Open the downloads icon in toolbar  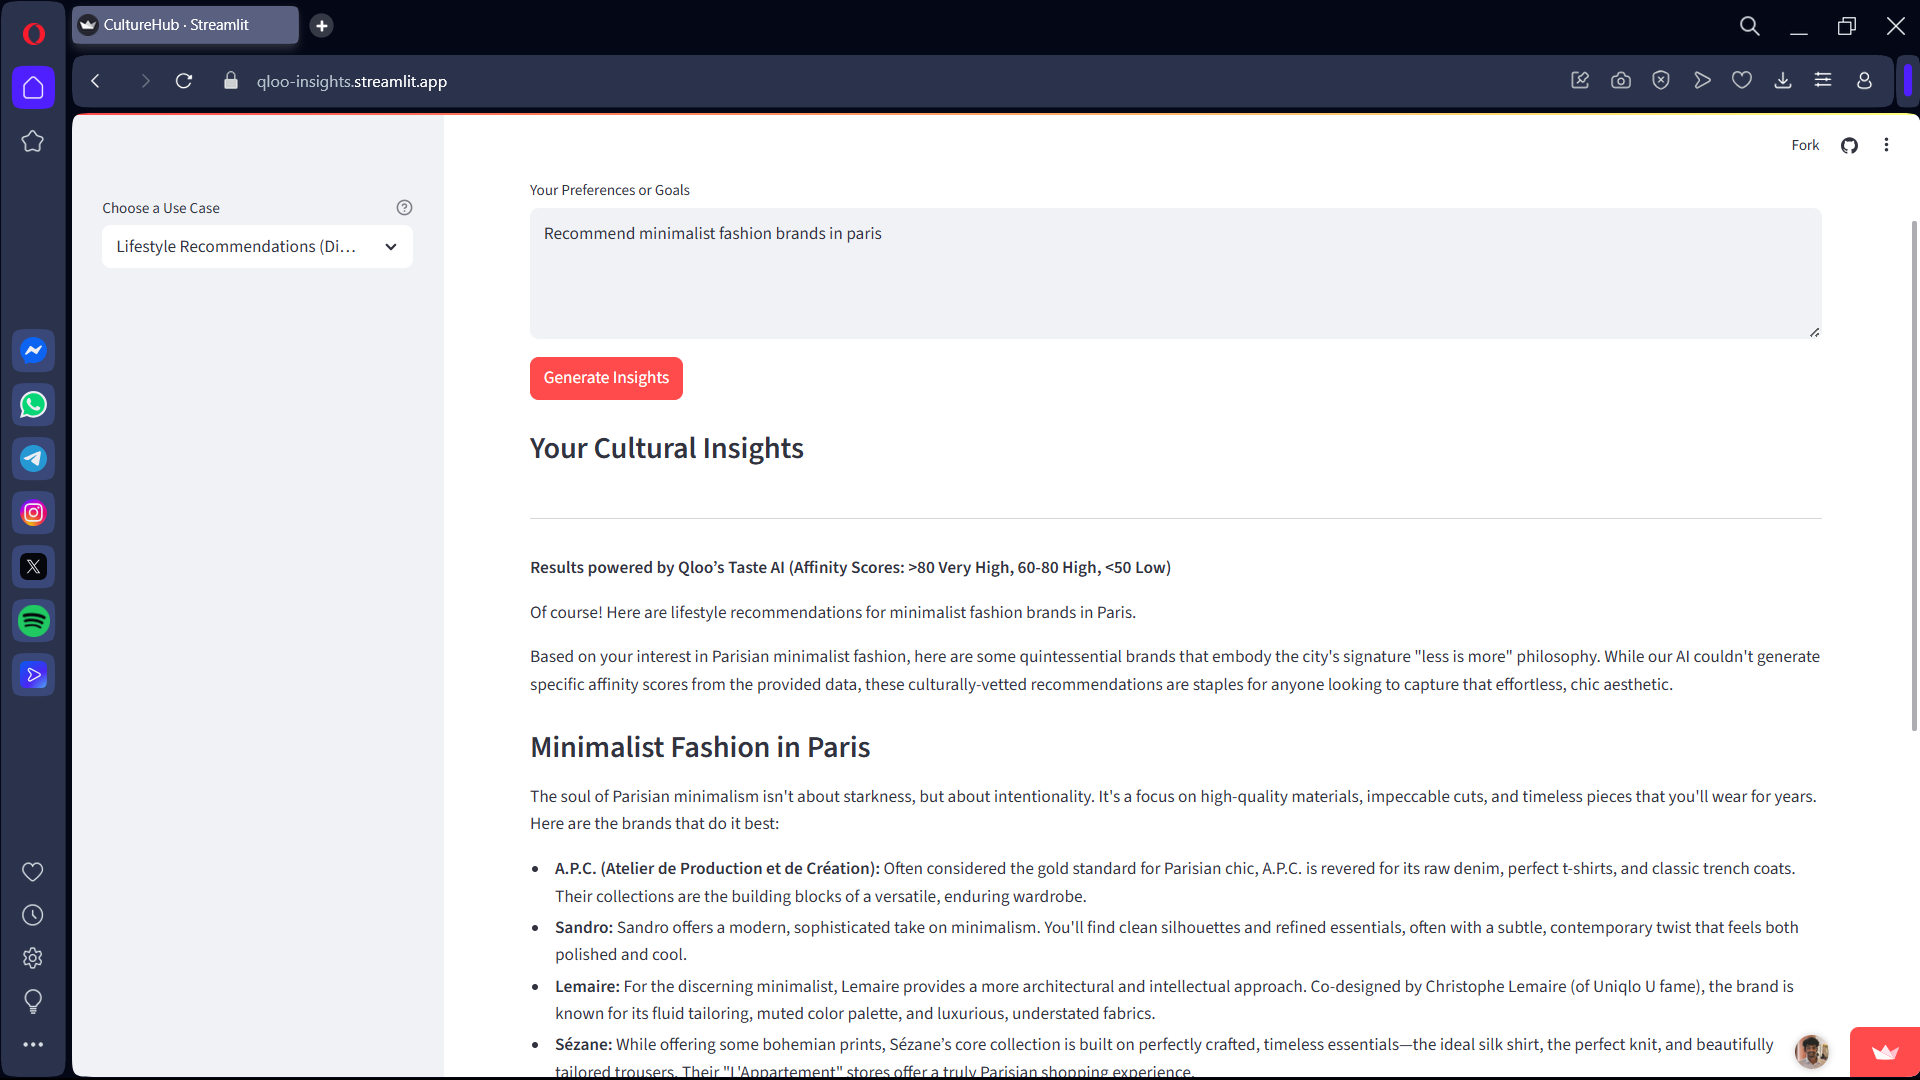point(1782,81)
